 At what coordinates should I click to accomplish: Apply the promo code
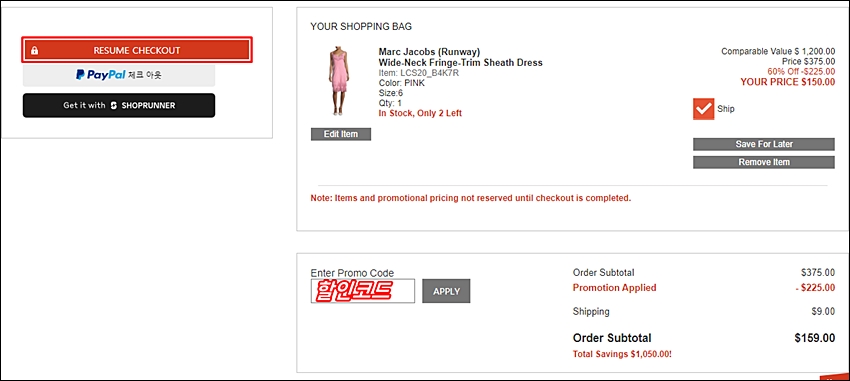click(x=446, y=291)
